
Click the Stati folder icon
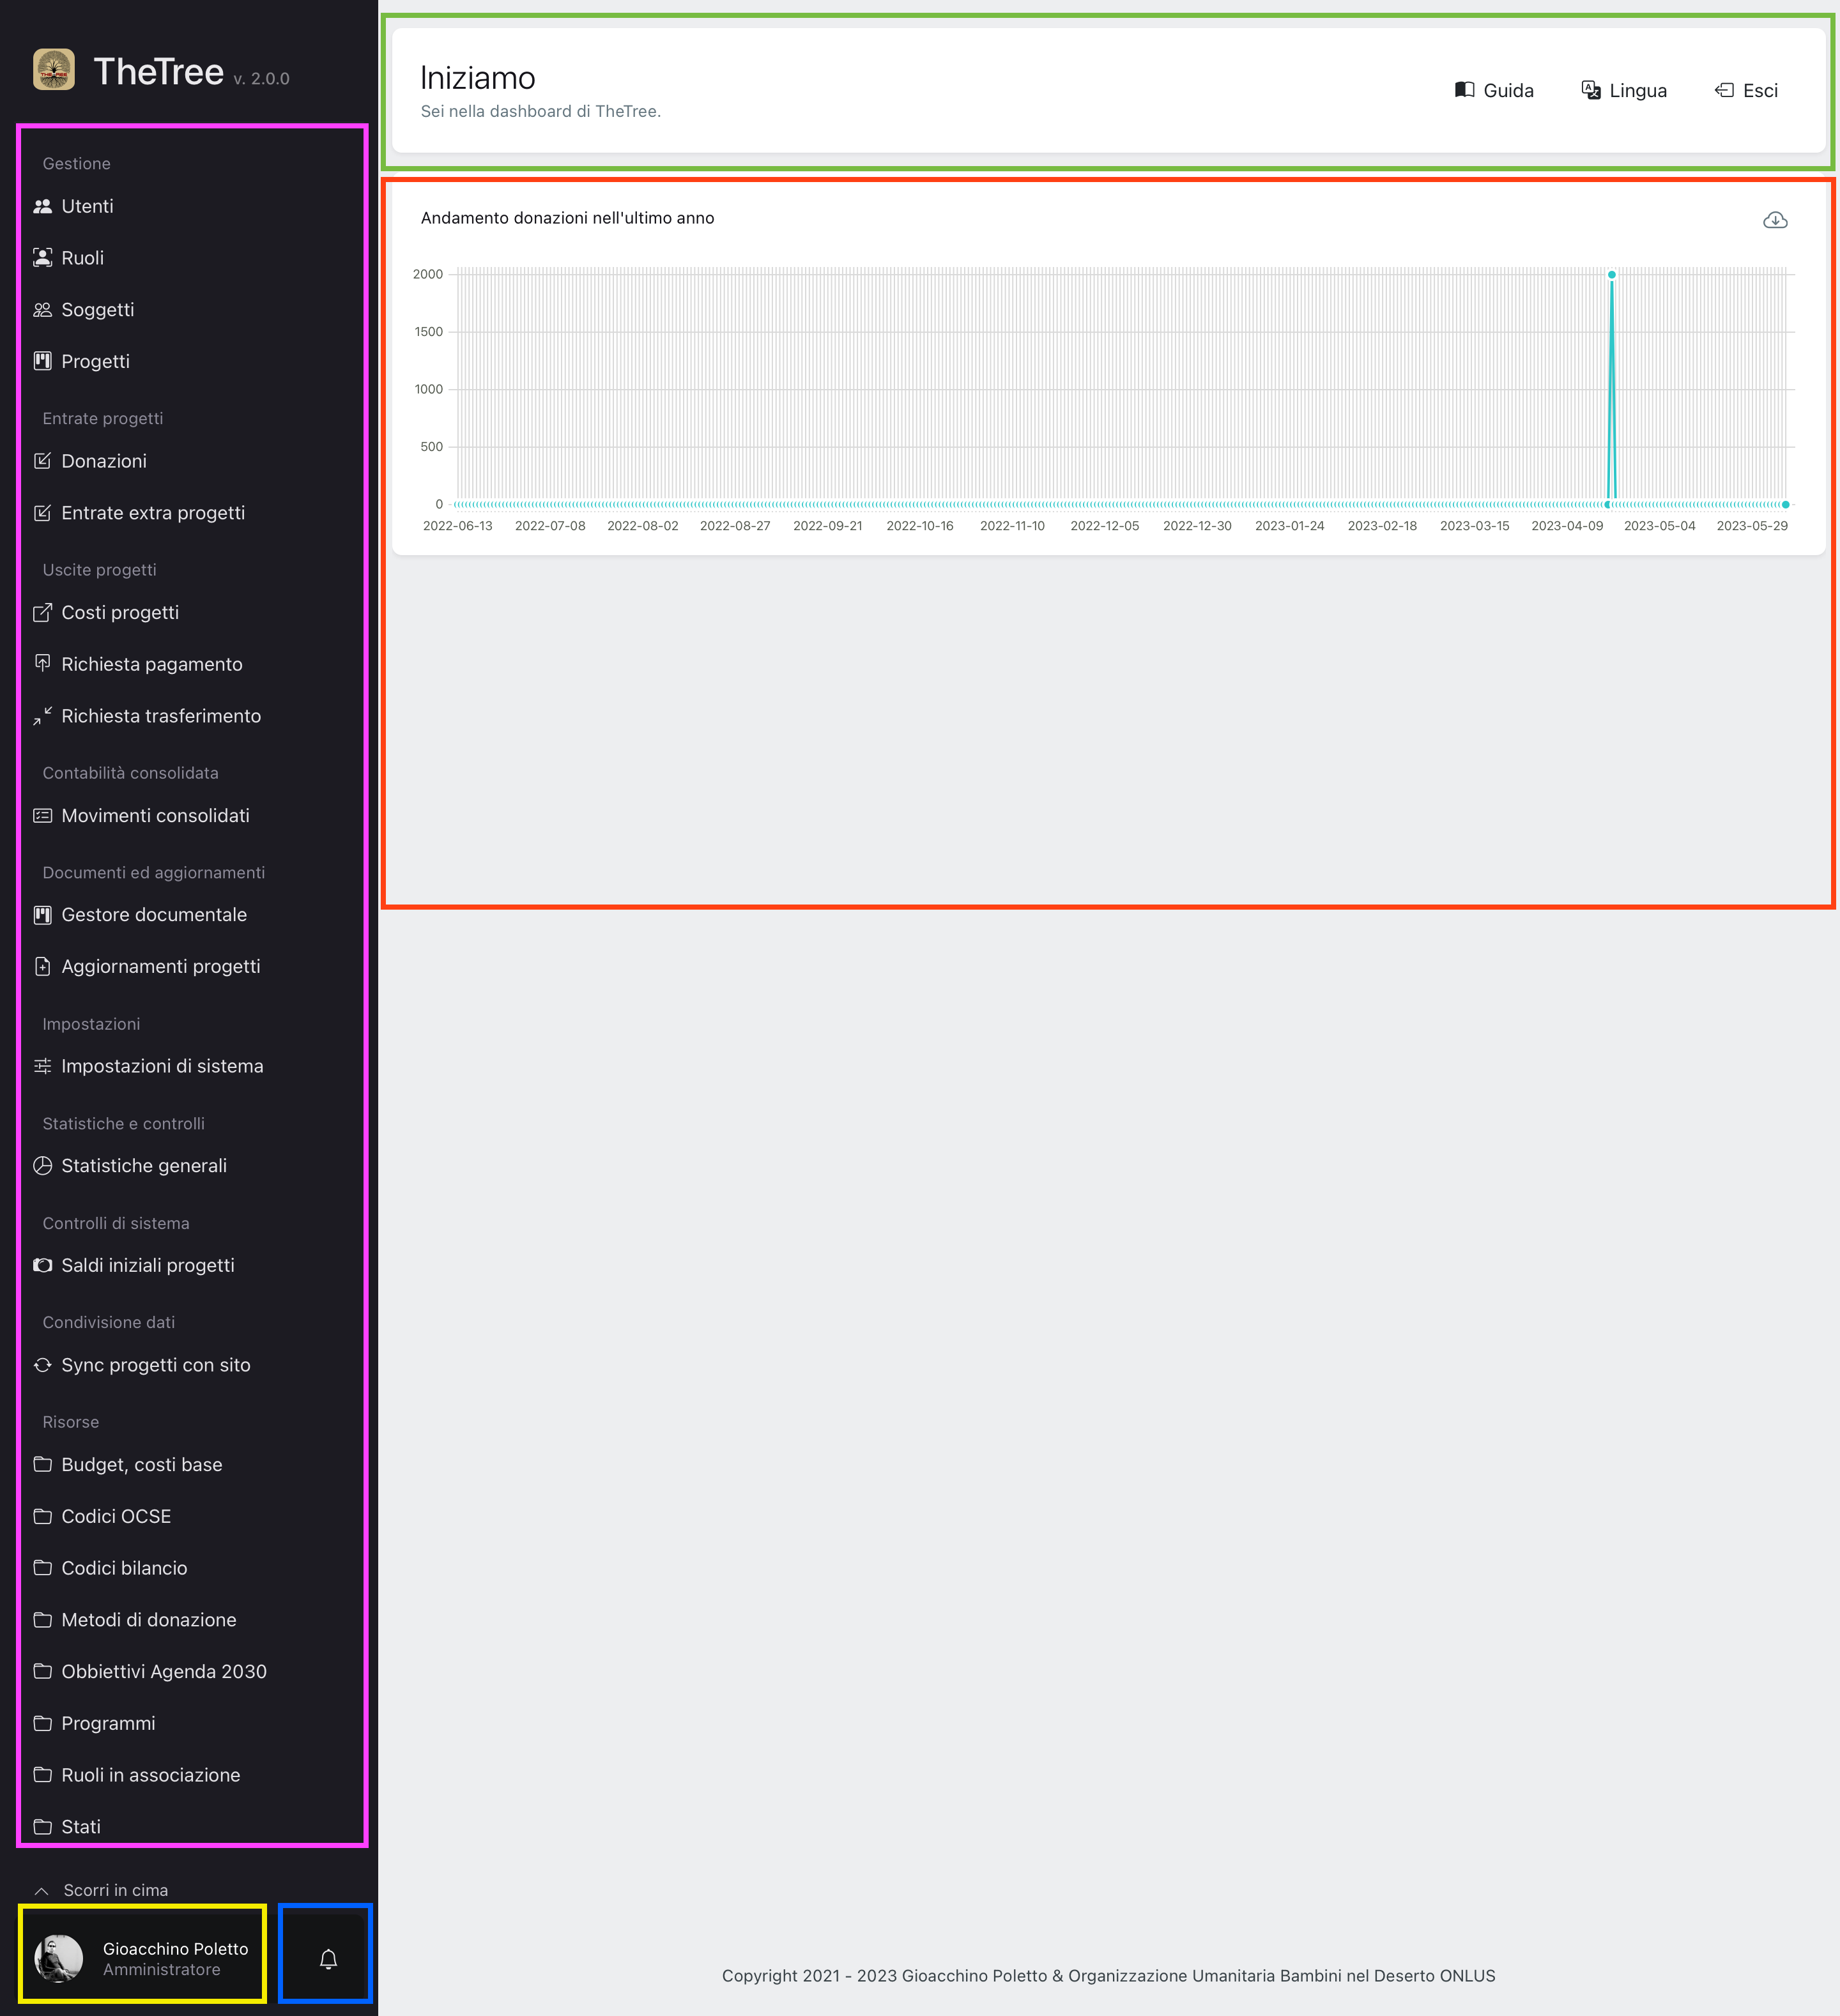pyautogui.click(x=42, y=1827)
